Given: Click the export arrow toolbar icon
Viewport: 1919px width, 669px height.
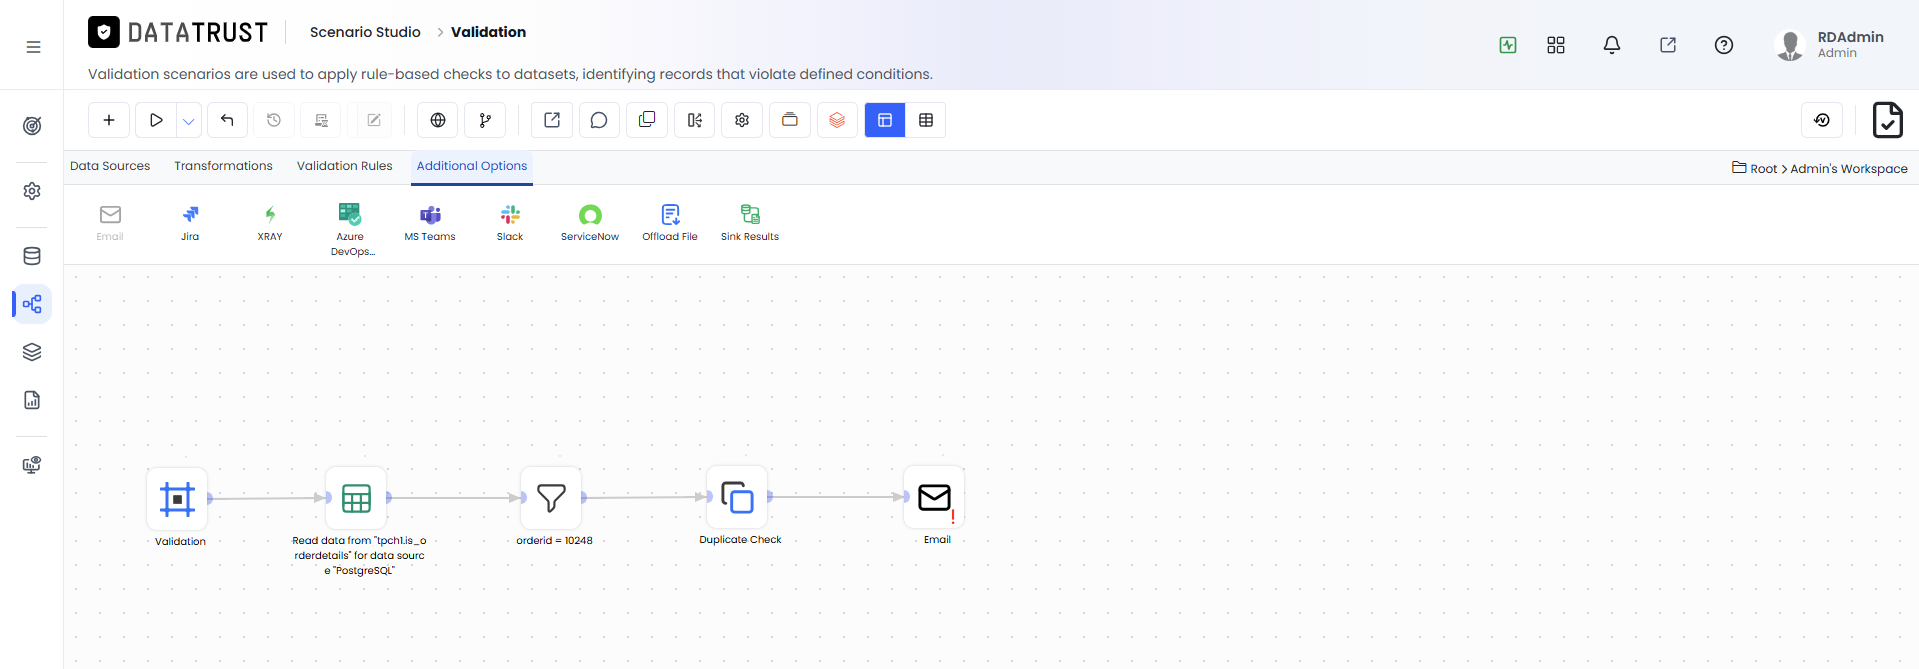Looking at the screenshot, I should pos(552,120).
